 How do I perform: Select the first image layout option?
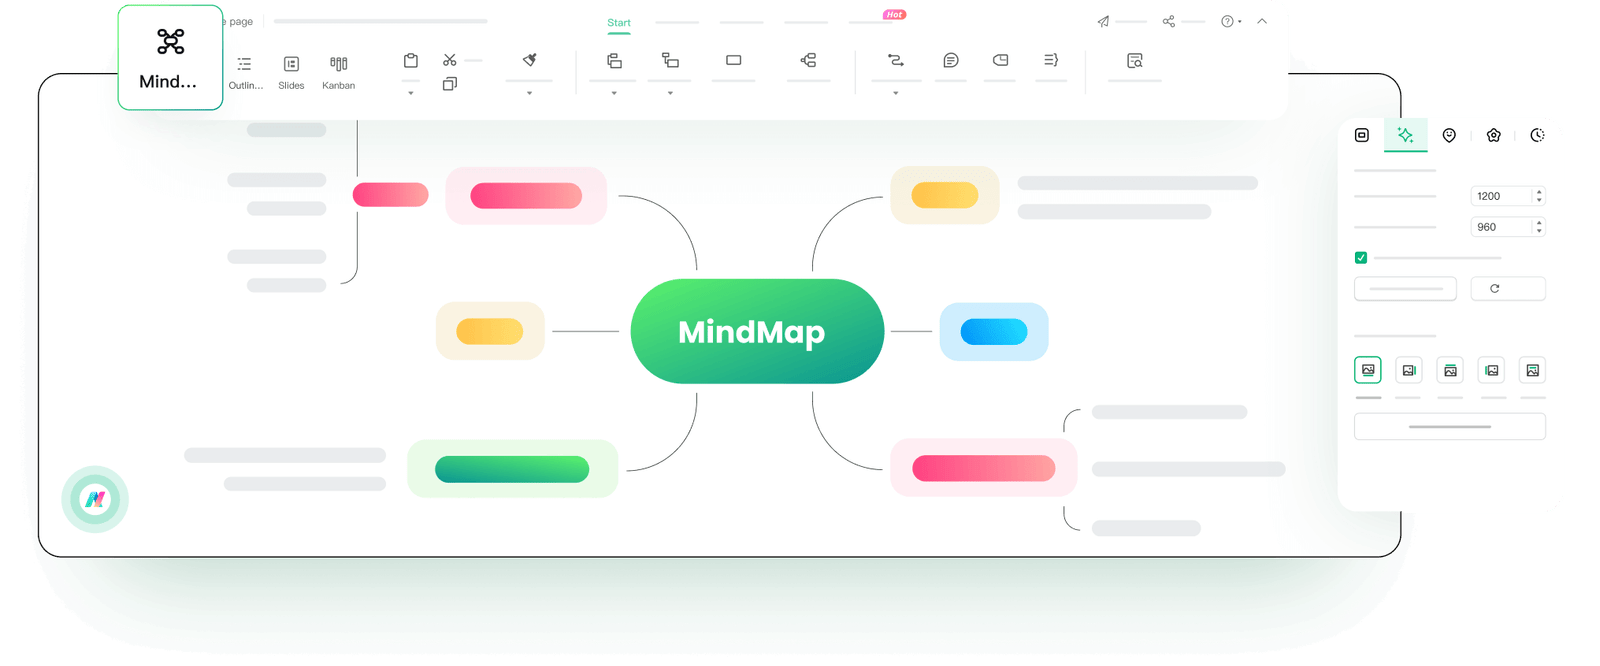click(x=1368, y=370)
